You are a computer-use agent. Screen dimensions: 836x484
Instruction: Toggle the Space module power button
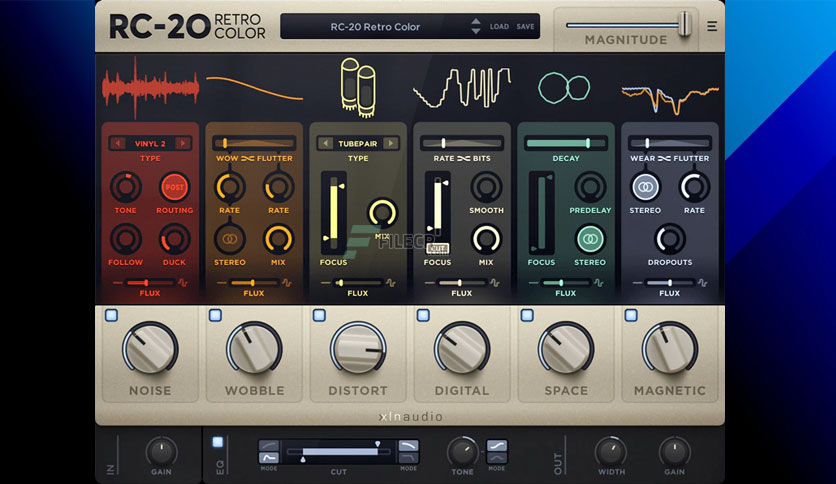coord(527,315)
